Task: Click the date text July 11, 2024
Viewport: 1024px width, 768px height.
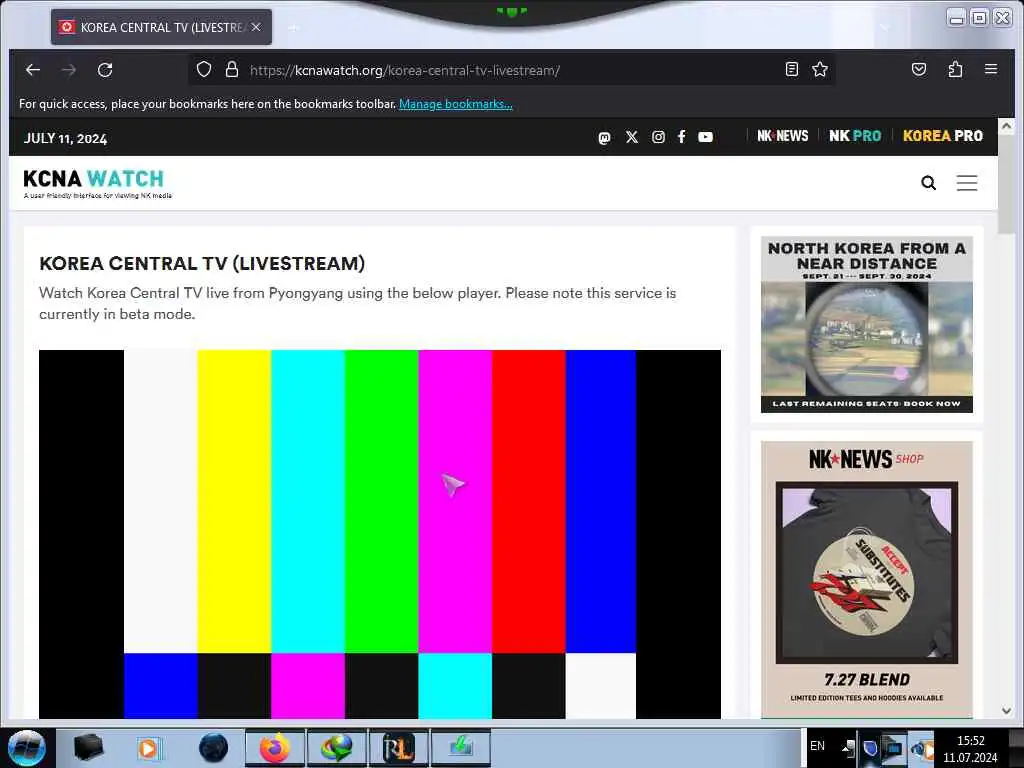Action: 65,138
